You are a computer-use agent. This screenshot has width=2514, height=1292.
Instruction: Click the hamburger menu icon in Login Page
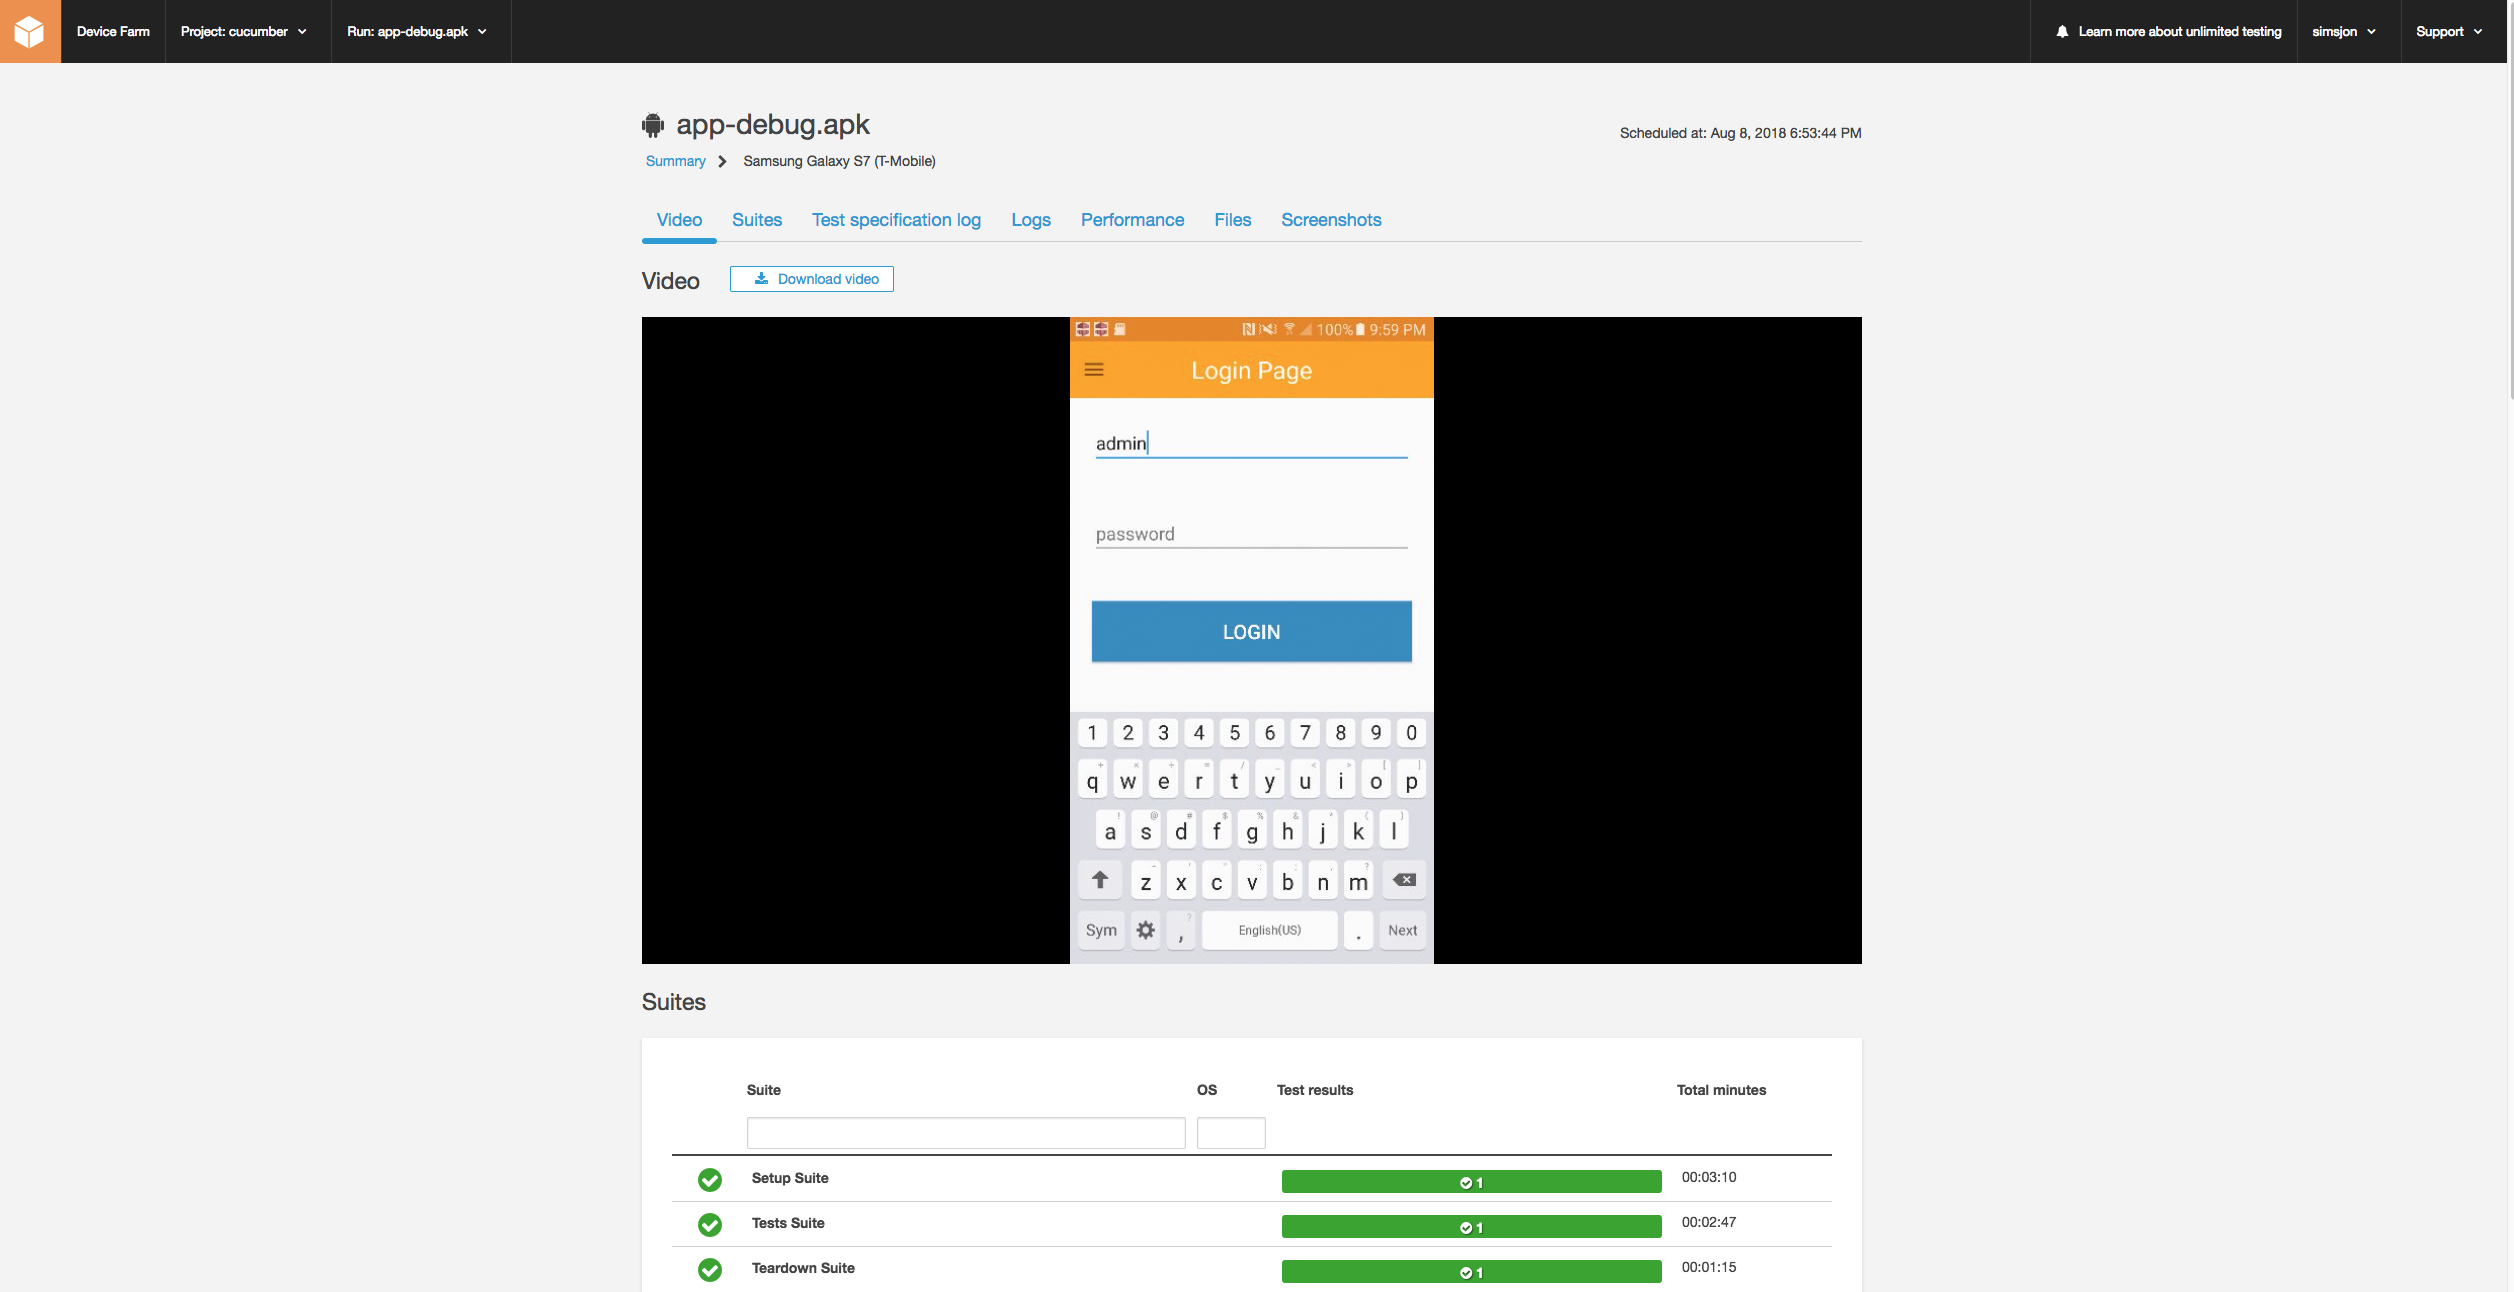pos(1094,370)
